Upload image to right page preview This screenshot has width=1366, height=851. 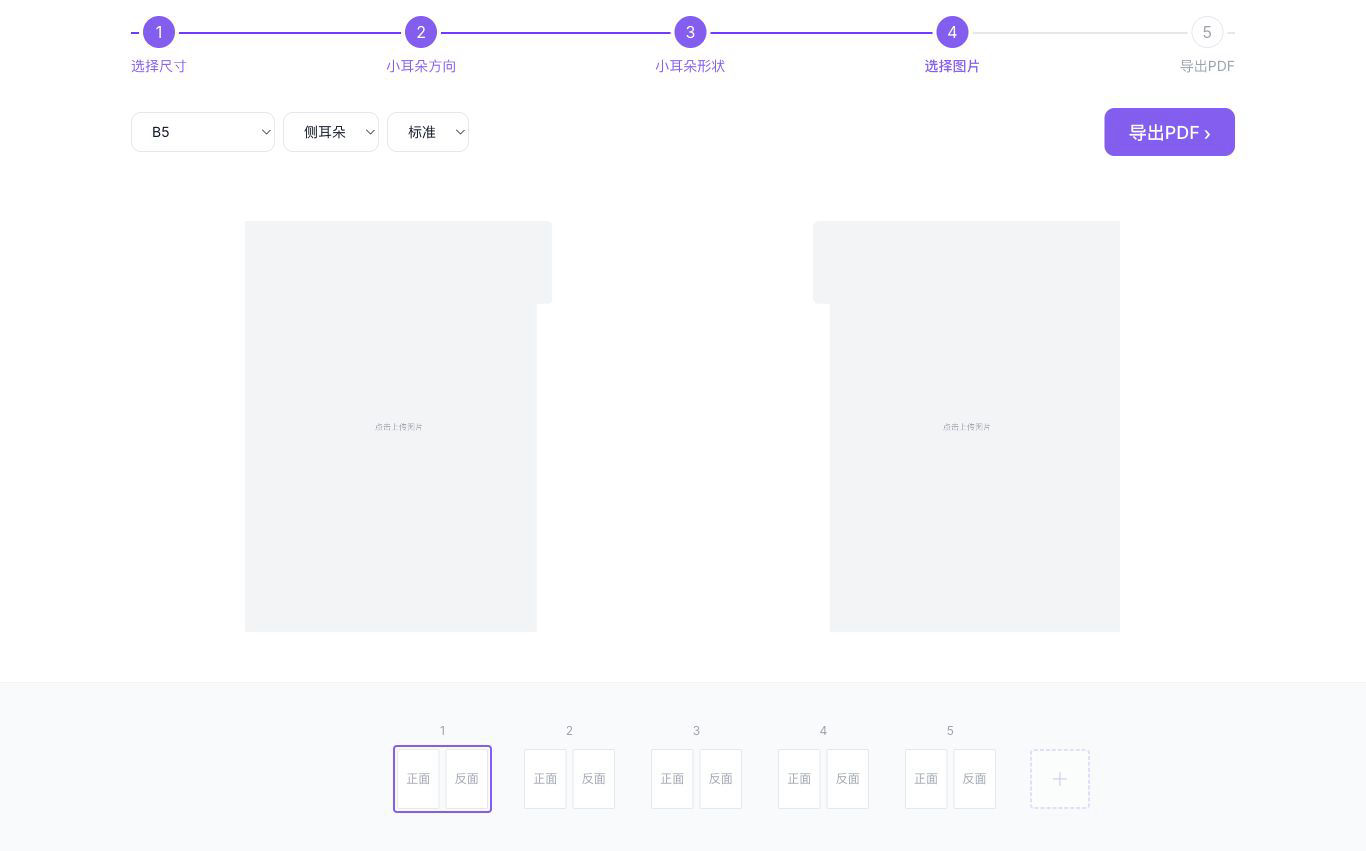tap(966, 426)
